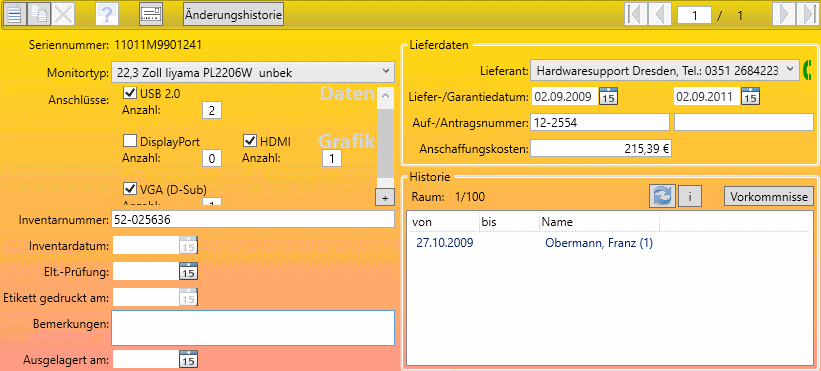Open the Elt.-Prüfung calendar icon

click(188, 271)
